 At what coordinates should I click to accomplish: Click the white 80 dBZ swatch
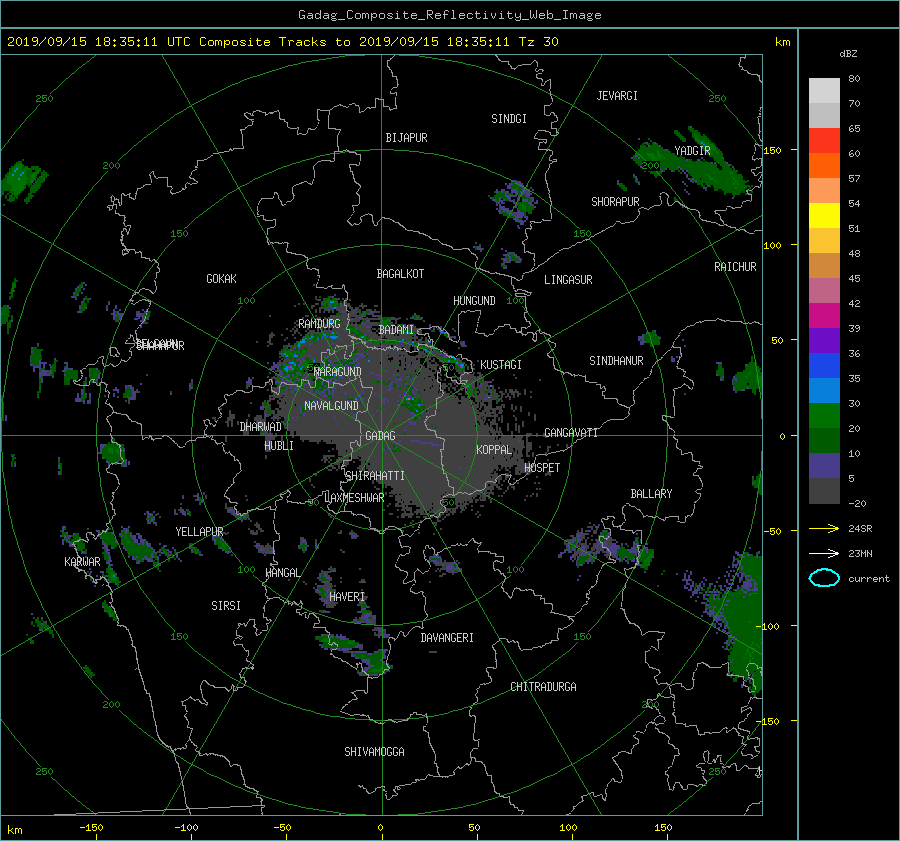point(824,91)
